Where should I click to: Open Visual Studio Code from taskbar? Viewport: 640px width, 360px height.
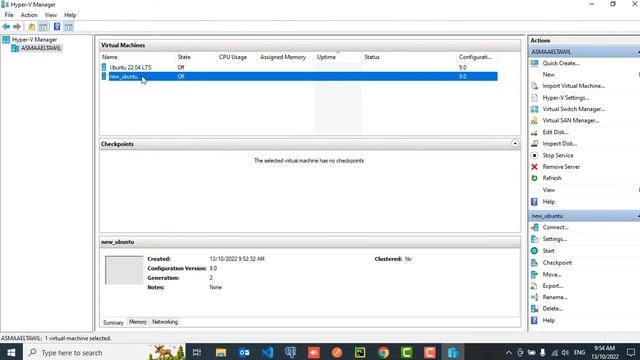pos(267,353)
